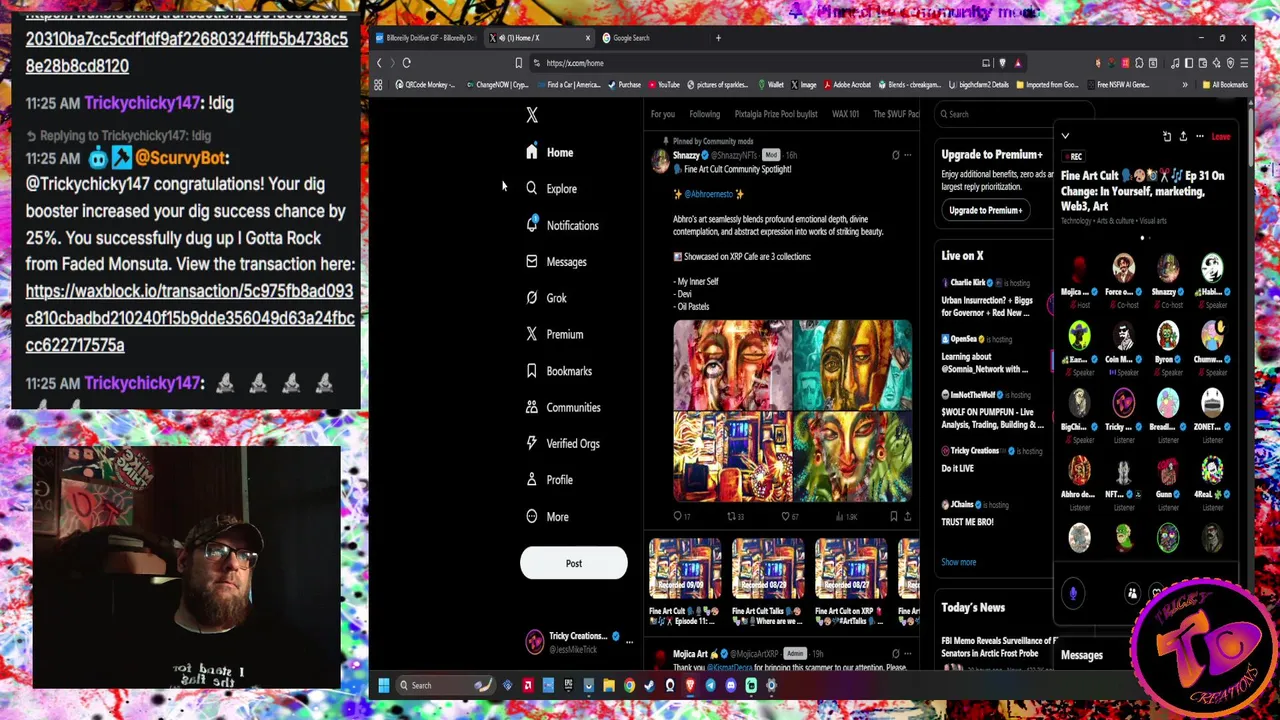Open Tricky Creations account options menu
Image resolution: width=1280 pixels, height=720 pixels.
pos(629,641)
